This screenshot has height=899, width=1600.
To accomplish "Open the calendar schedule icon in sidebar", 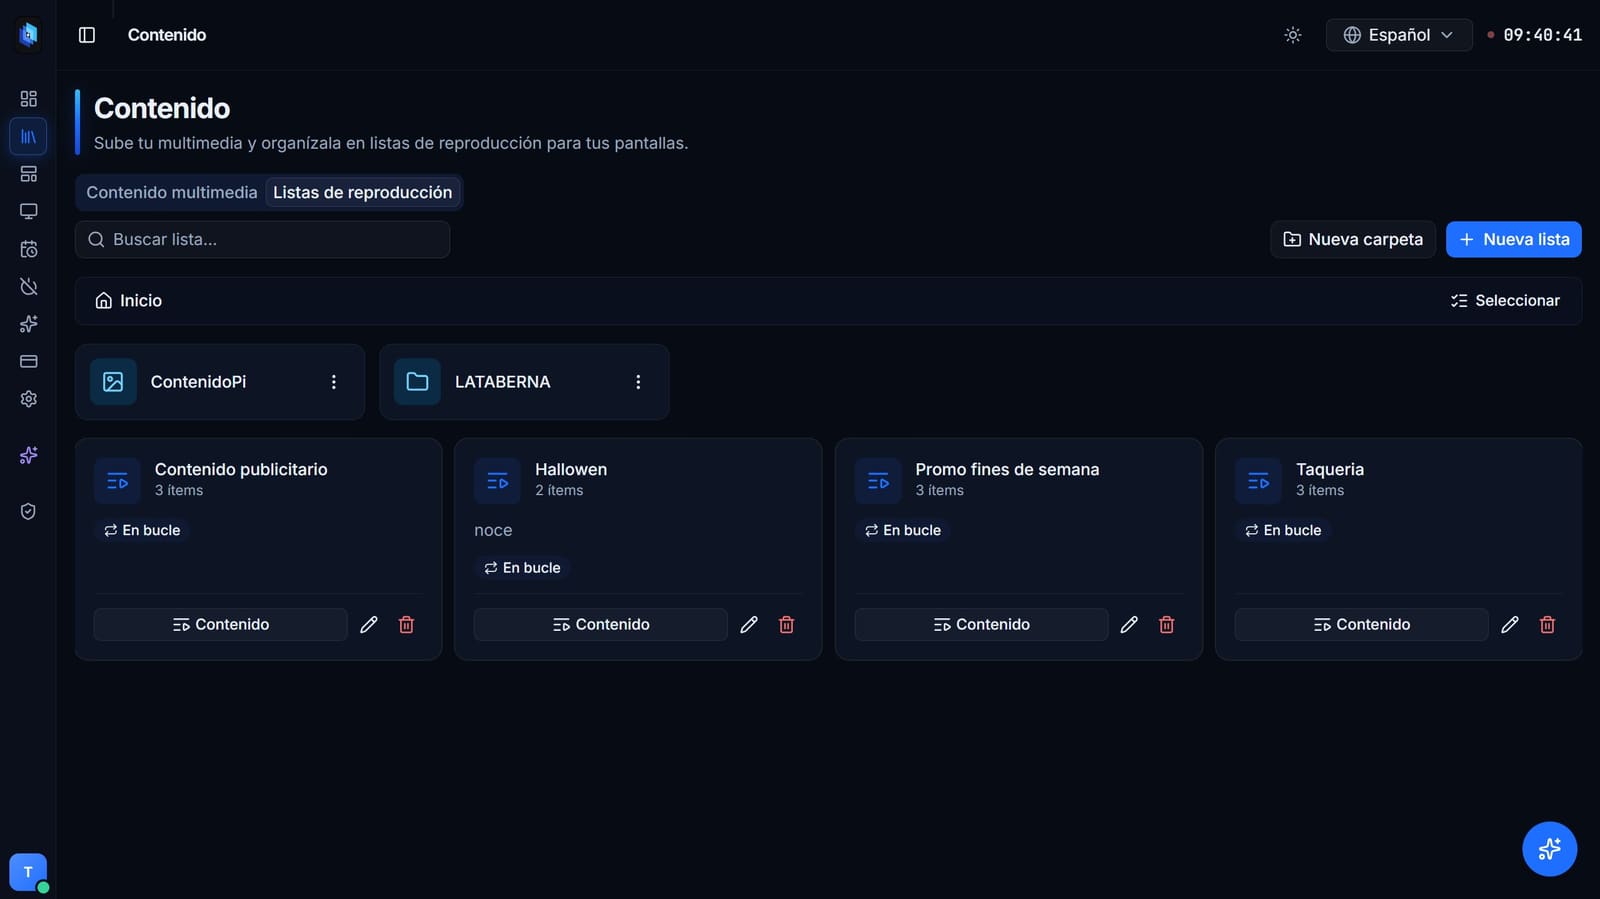I will 28,249.
